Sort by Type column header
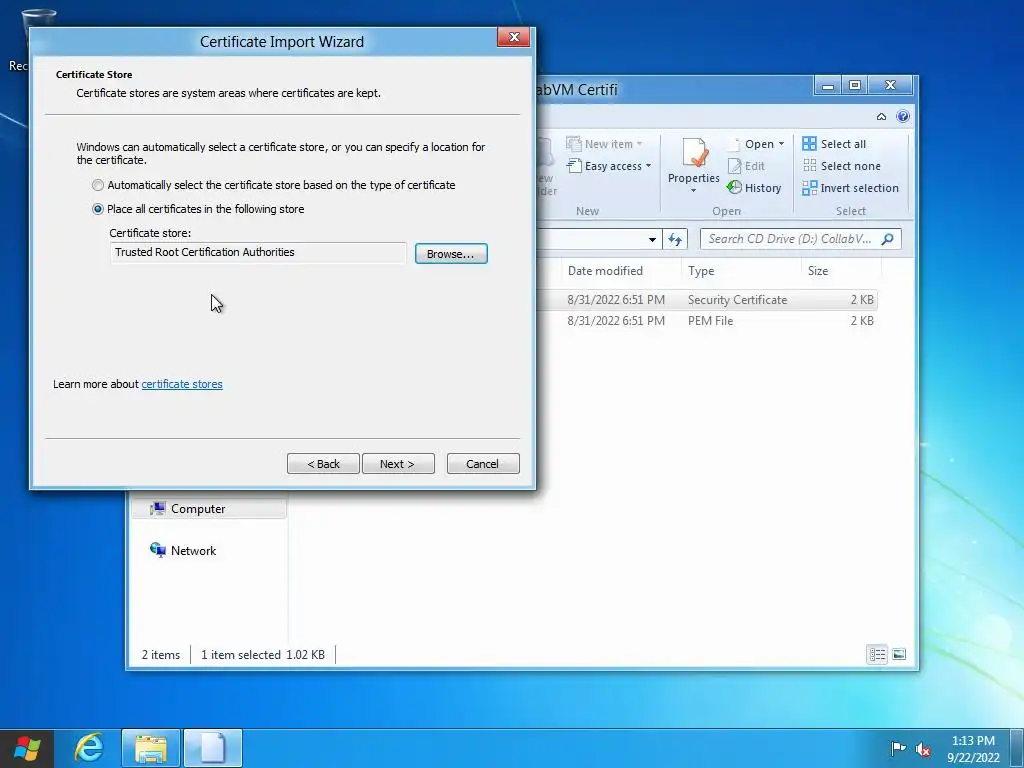 [x=701, y=270]
